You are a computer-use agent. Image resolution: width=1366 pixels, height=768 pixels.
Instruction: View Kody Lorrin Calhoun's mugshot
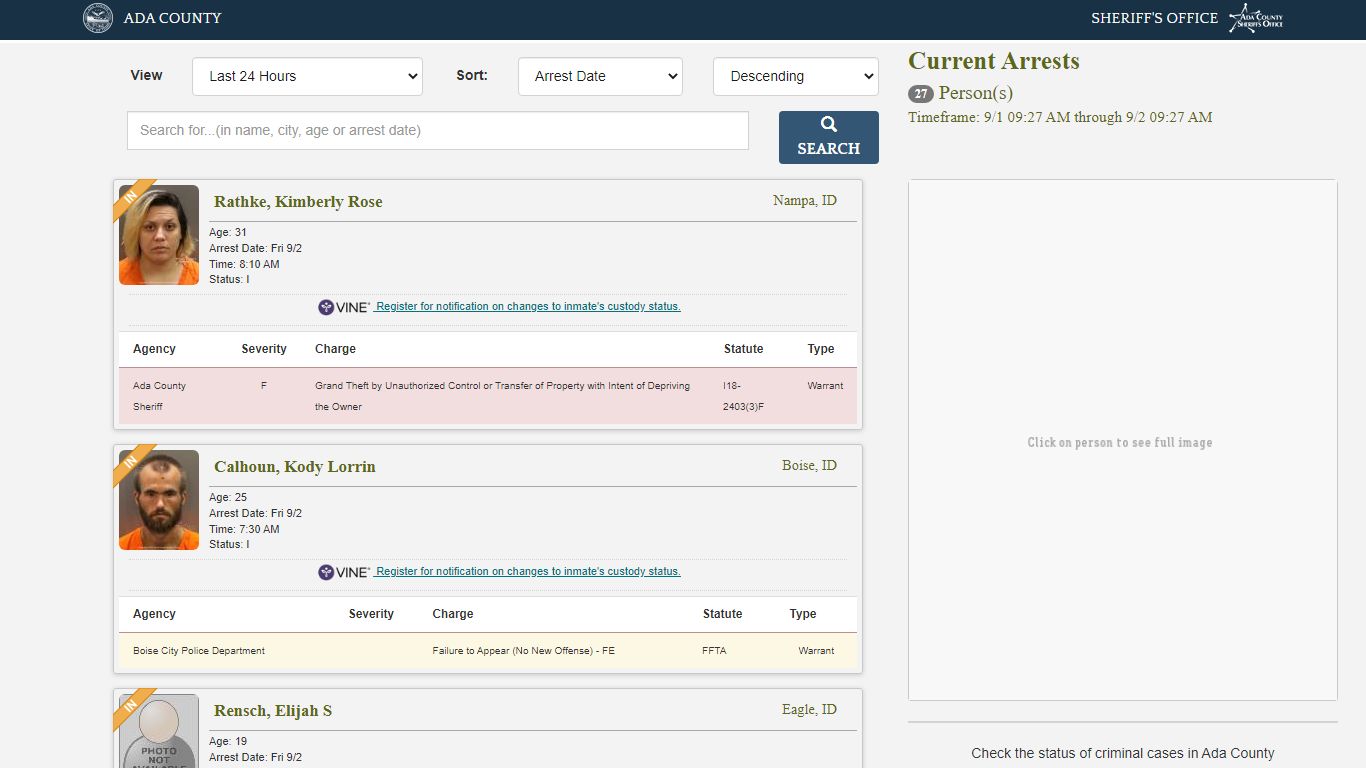159,500
